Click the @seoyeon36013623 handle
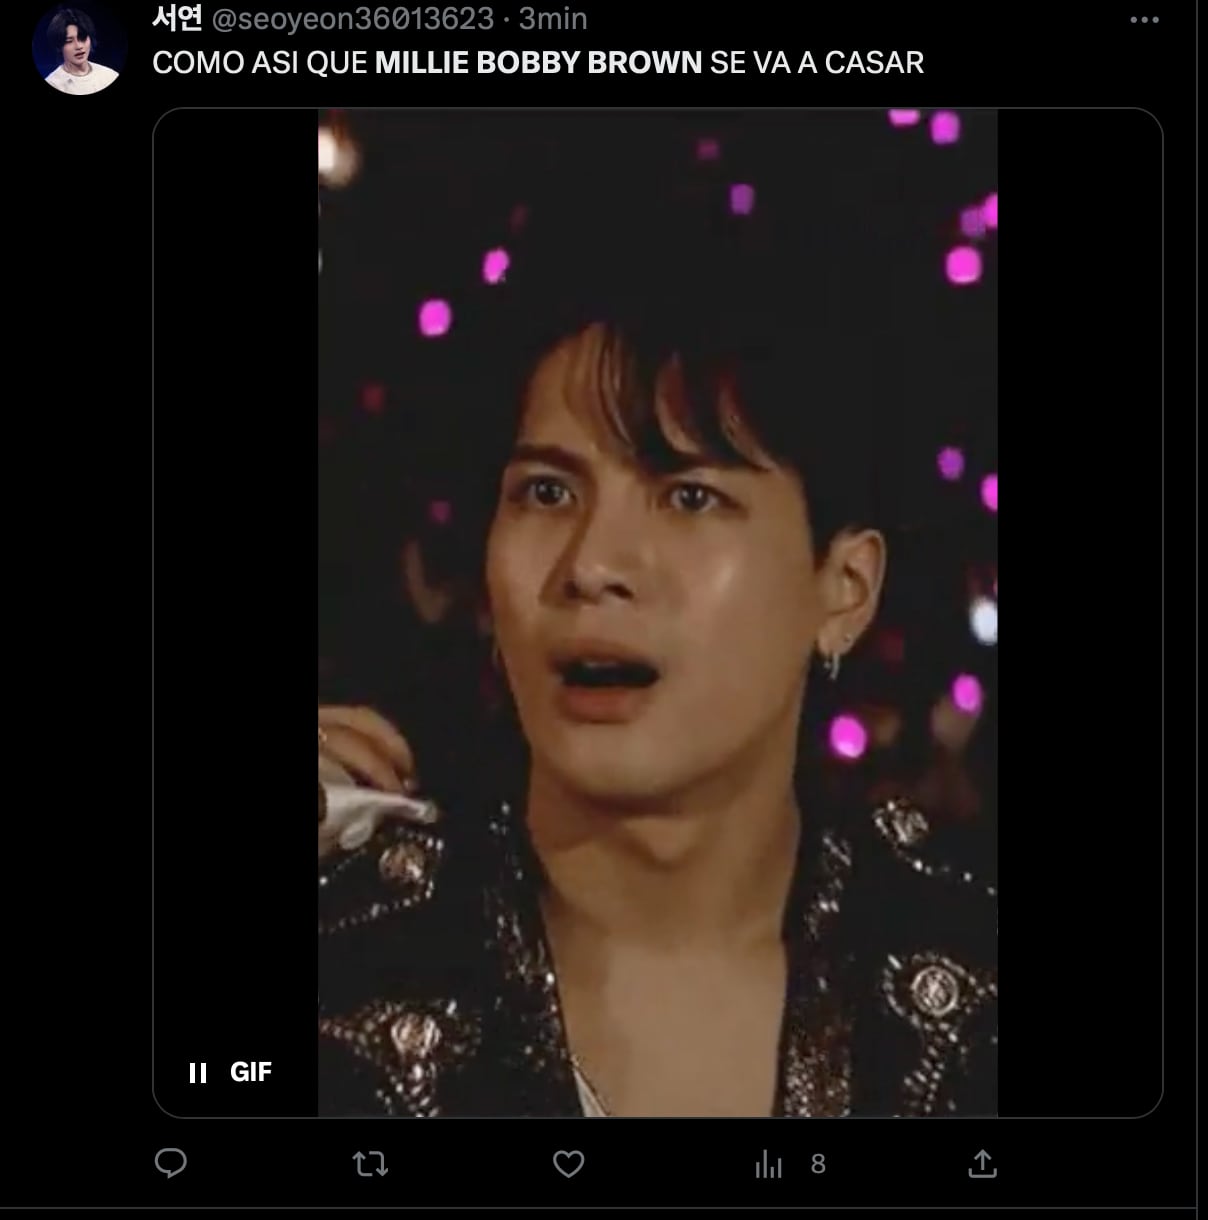Image resolution: width=1208 pixels, height=1220 pixels. [x=353, y=18]
